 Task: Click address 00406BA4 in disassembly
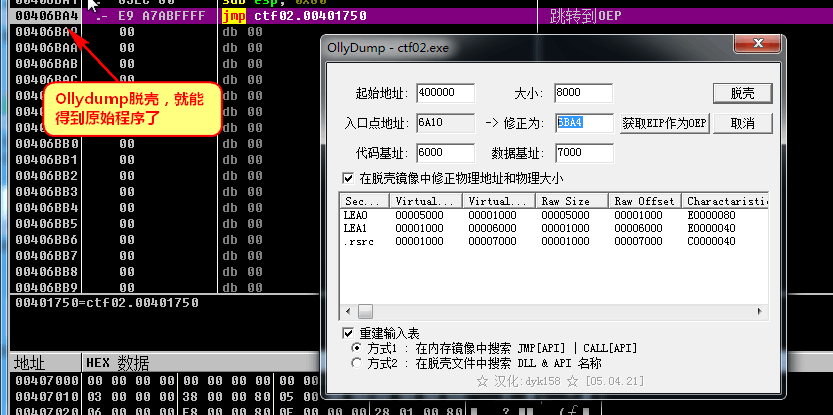coord(46,16)
